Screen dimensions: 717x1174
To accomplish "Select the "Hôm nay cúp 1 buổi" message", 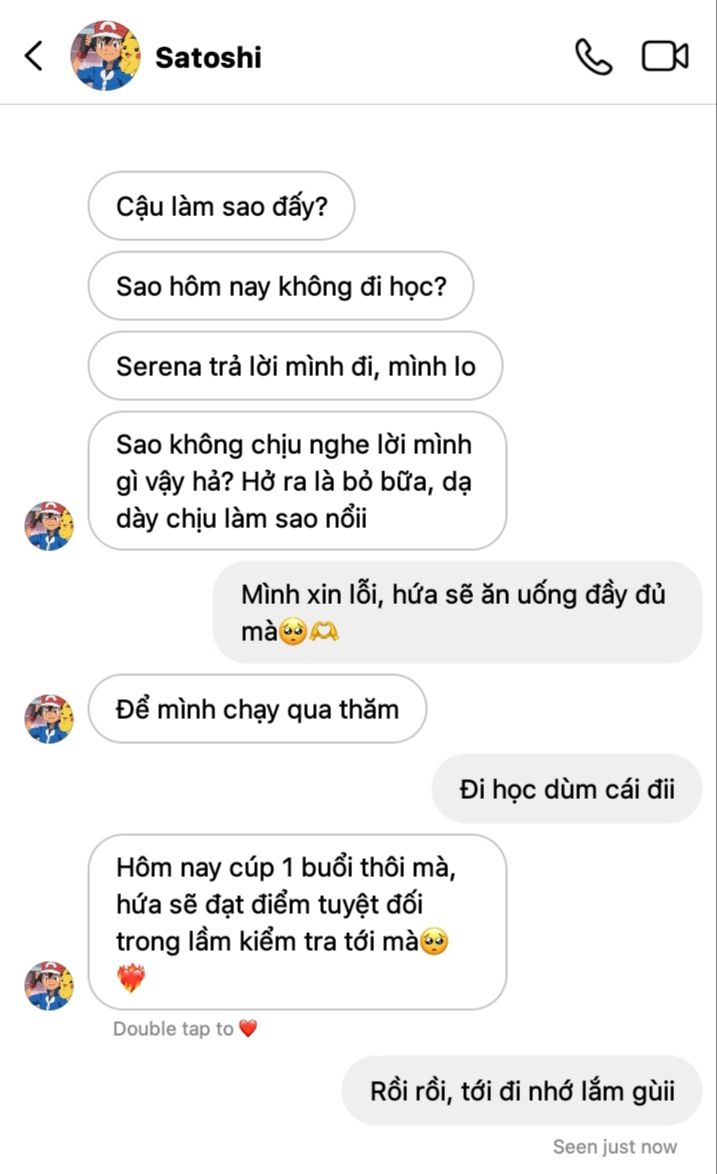I will (297, 922).
